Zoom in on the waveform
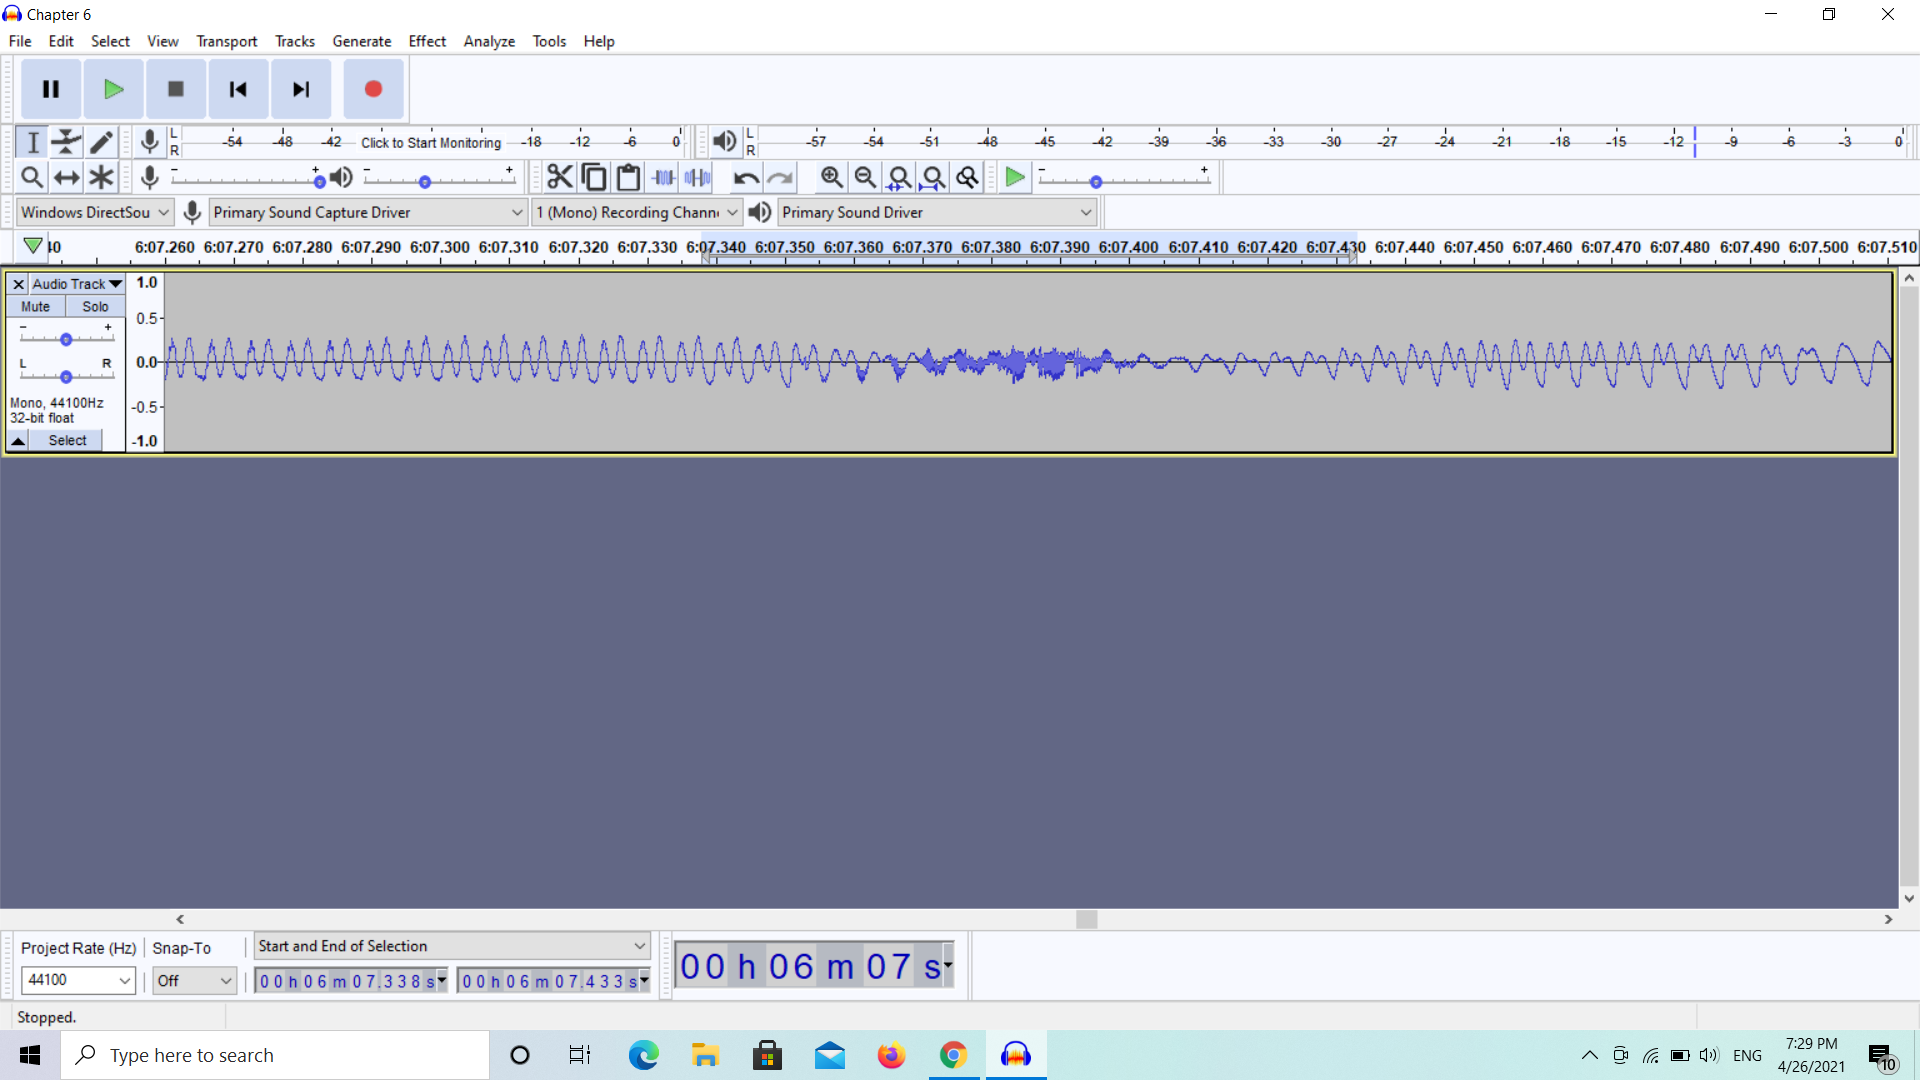This screenshot has width=1920, height=1080. pos(831,177)
